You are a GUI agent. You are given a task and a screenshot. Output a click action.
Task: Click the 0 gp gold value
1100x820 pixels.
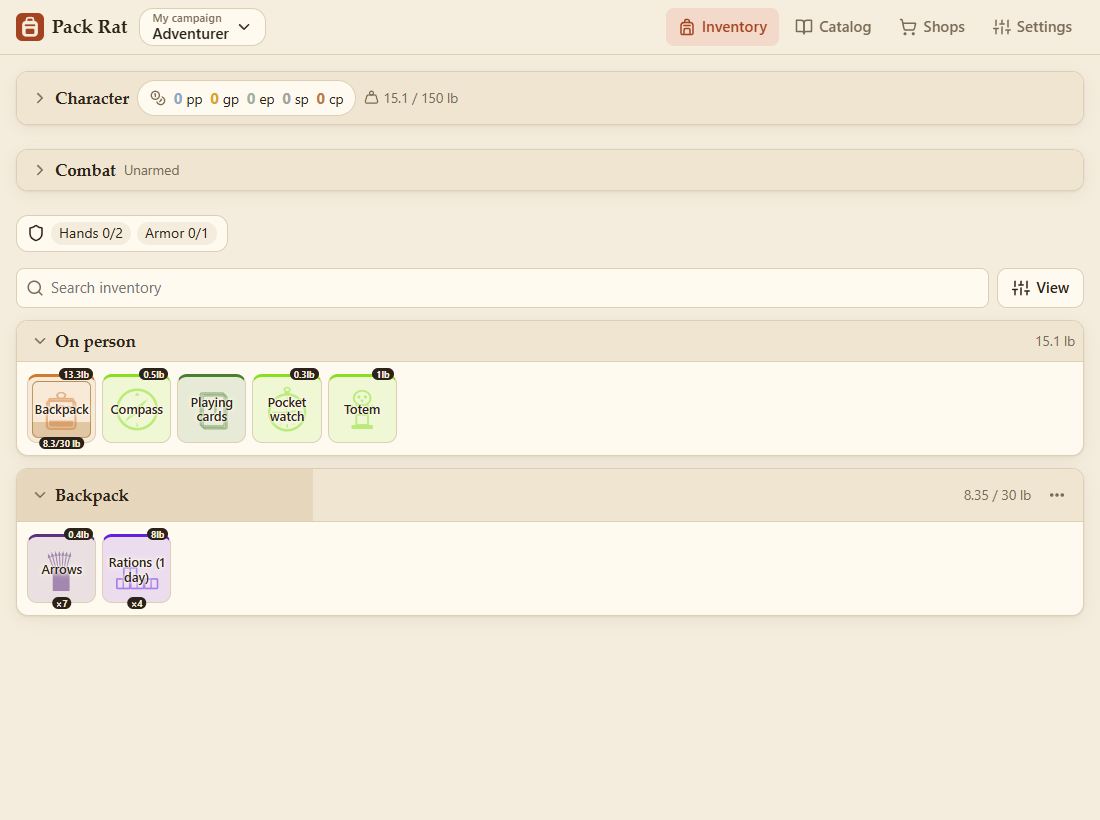(x=224, y=99)
